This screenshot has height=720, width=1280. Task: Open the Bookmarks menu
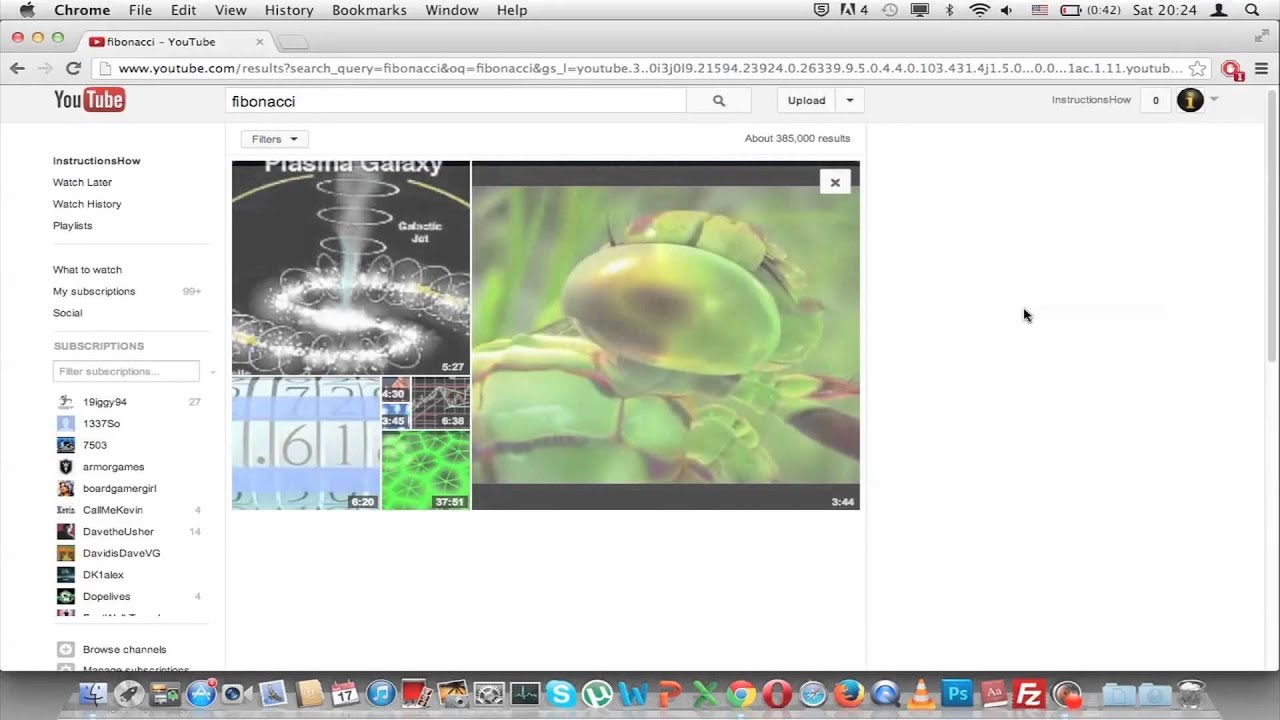(x=369, y=10)
